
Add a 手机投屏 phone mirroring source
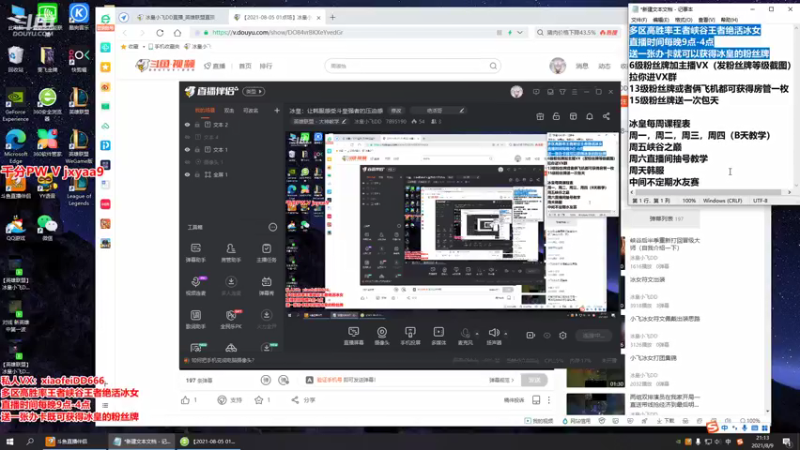pyautogui.click(x=410, y=336)
